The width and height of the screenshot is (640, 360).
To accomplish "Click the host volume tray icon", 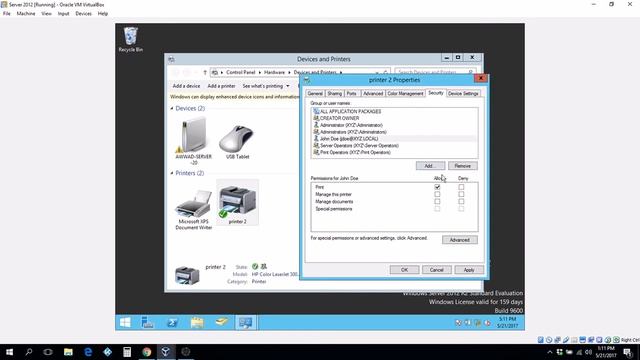I will (589, 352).
